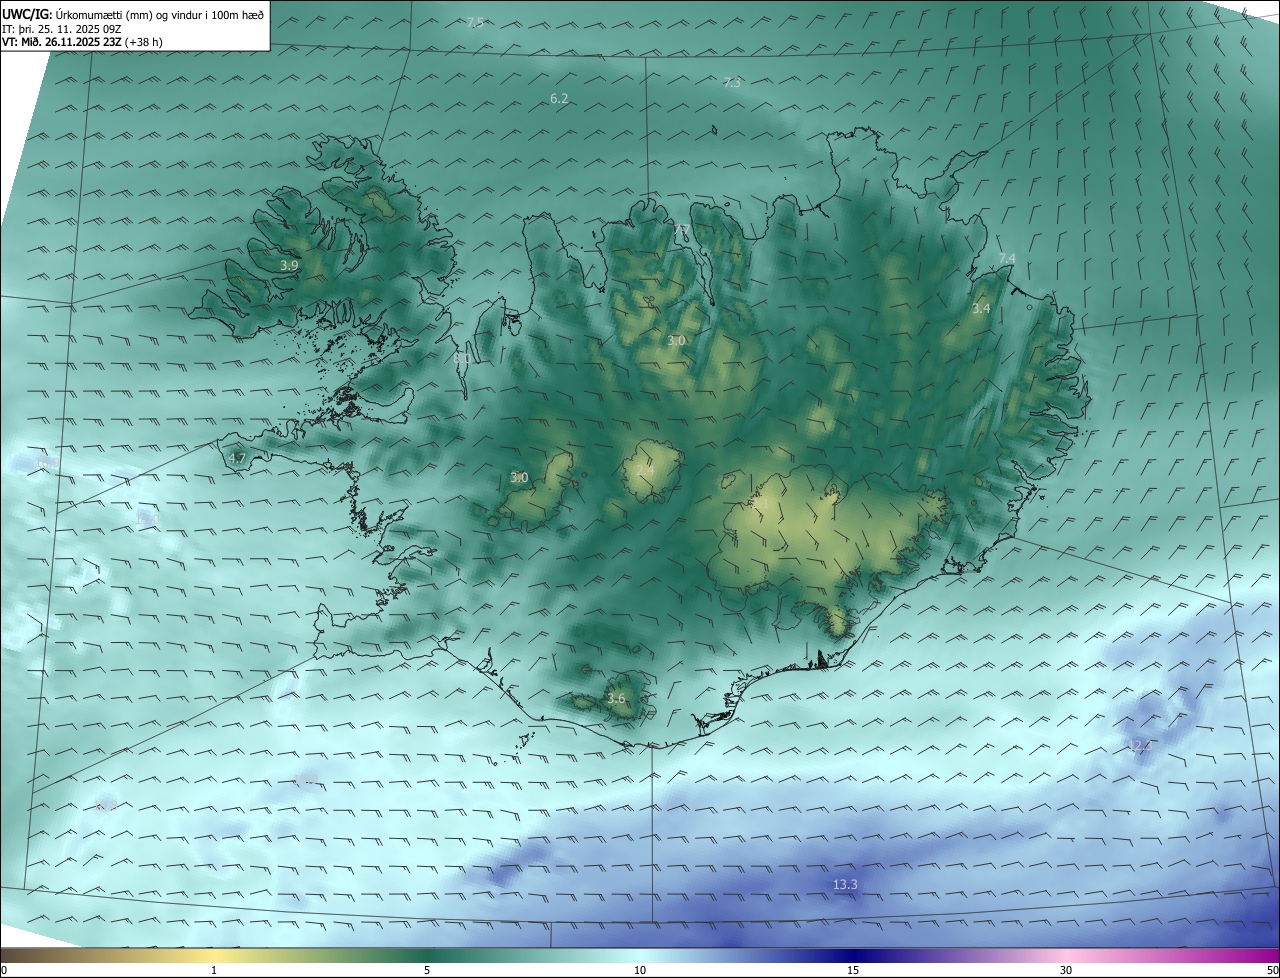This screenshot has height=978, width=1280.
Task: Click the 2.4 value on the glacier
Action: pyautogui.click(x=645, y=469)
